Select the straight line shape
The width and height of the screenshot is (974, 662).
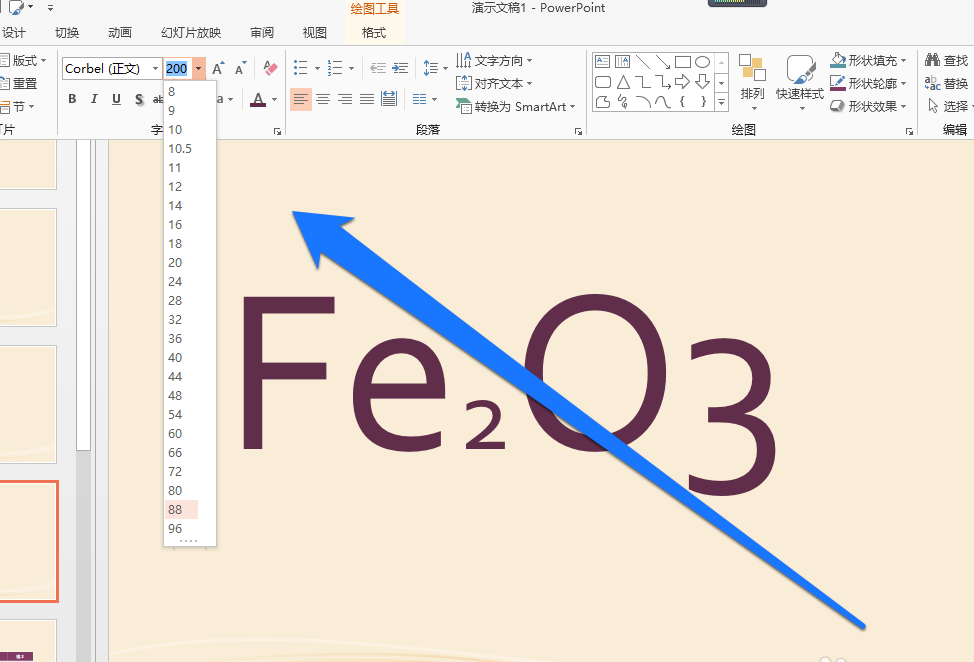[643, 61]
